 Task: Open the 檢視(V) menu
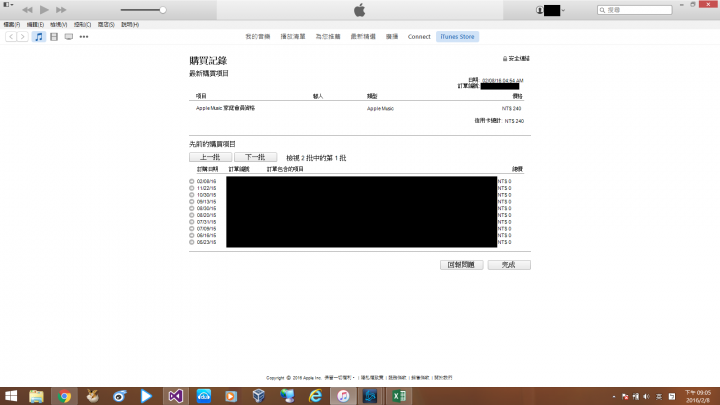(58, 24)
